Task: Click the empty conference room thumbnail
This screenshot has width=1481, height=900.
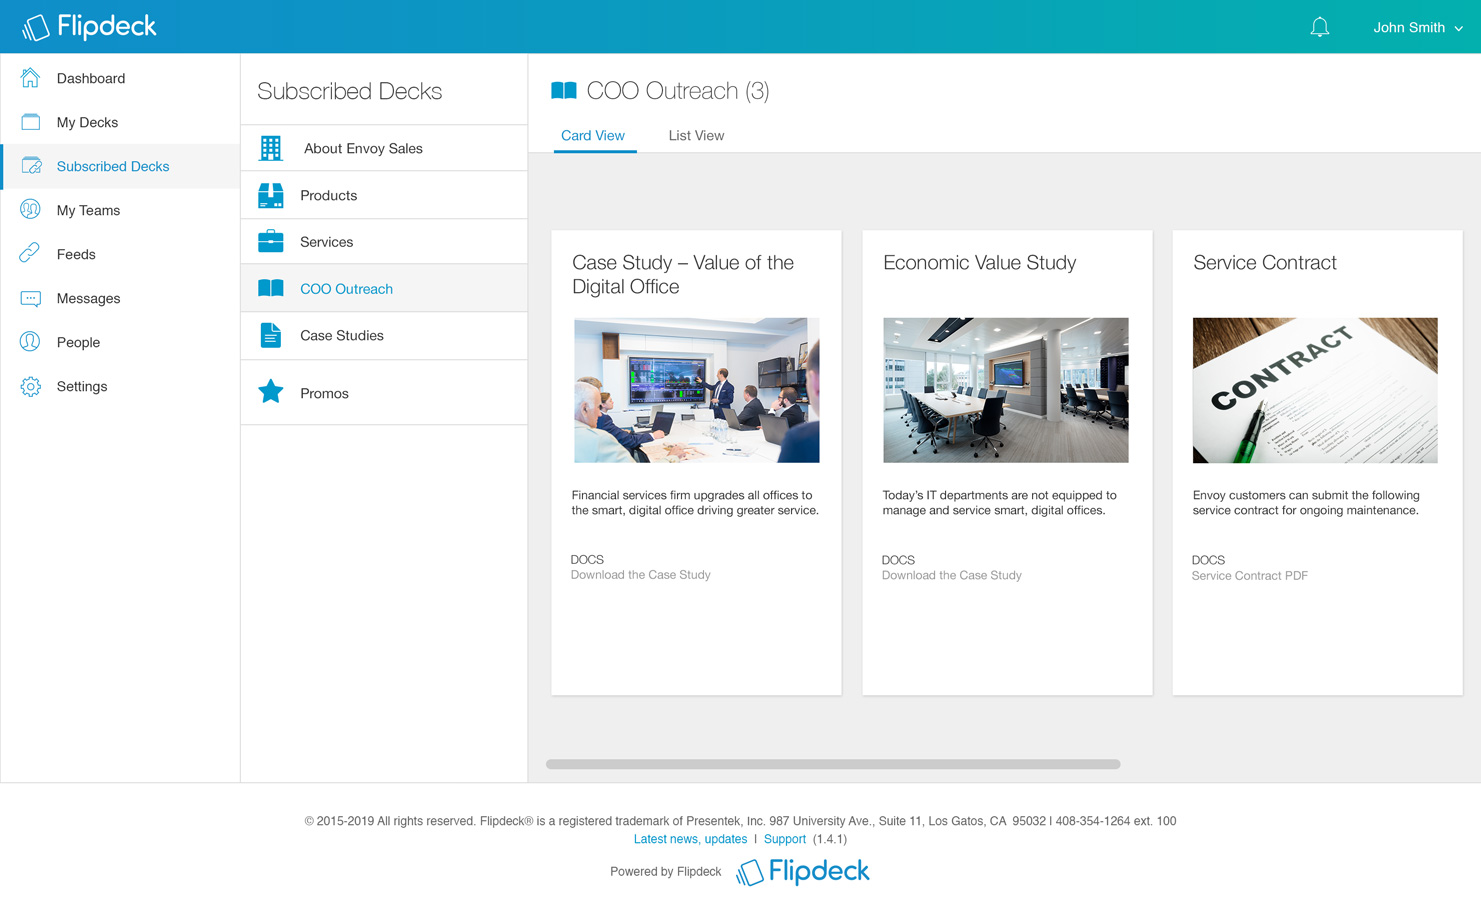Action: click(x=1005, y=390)
